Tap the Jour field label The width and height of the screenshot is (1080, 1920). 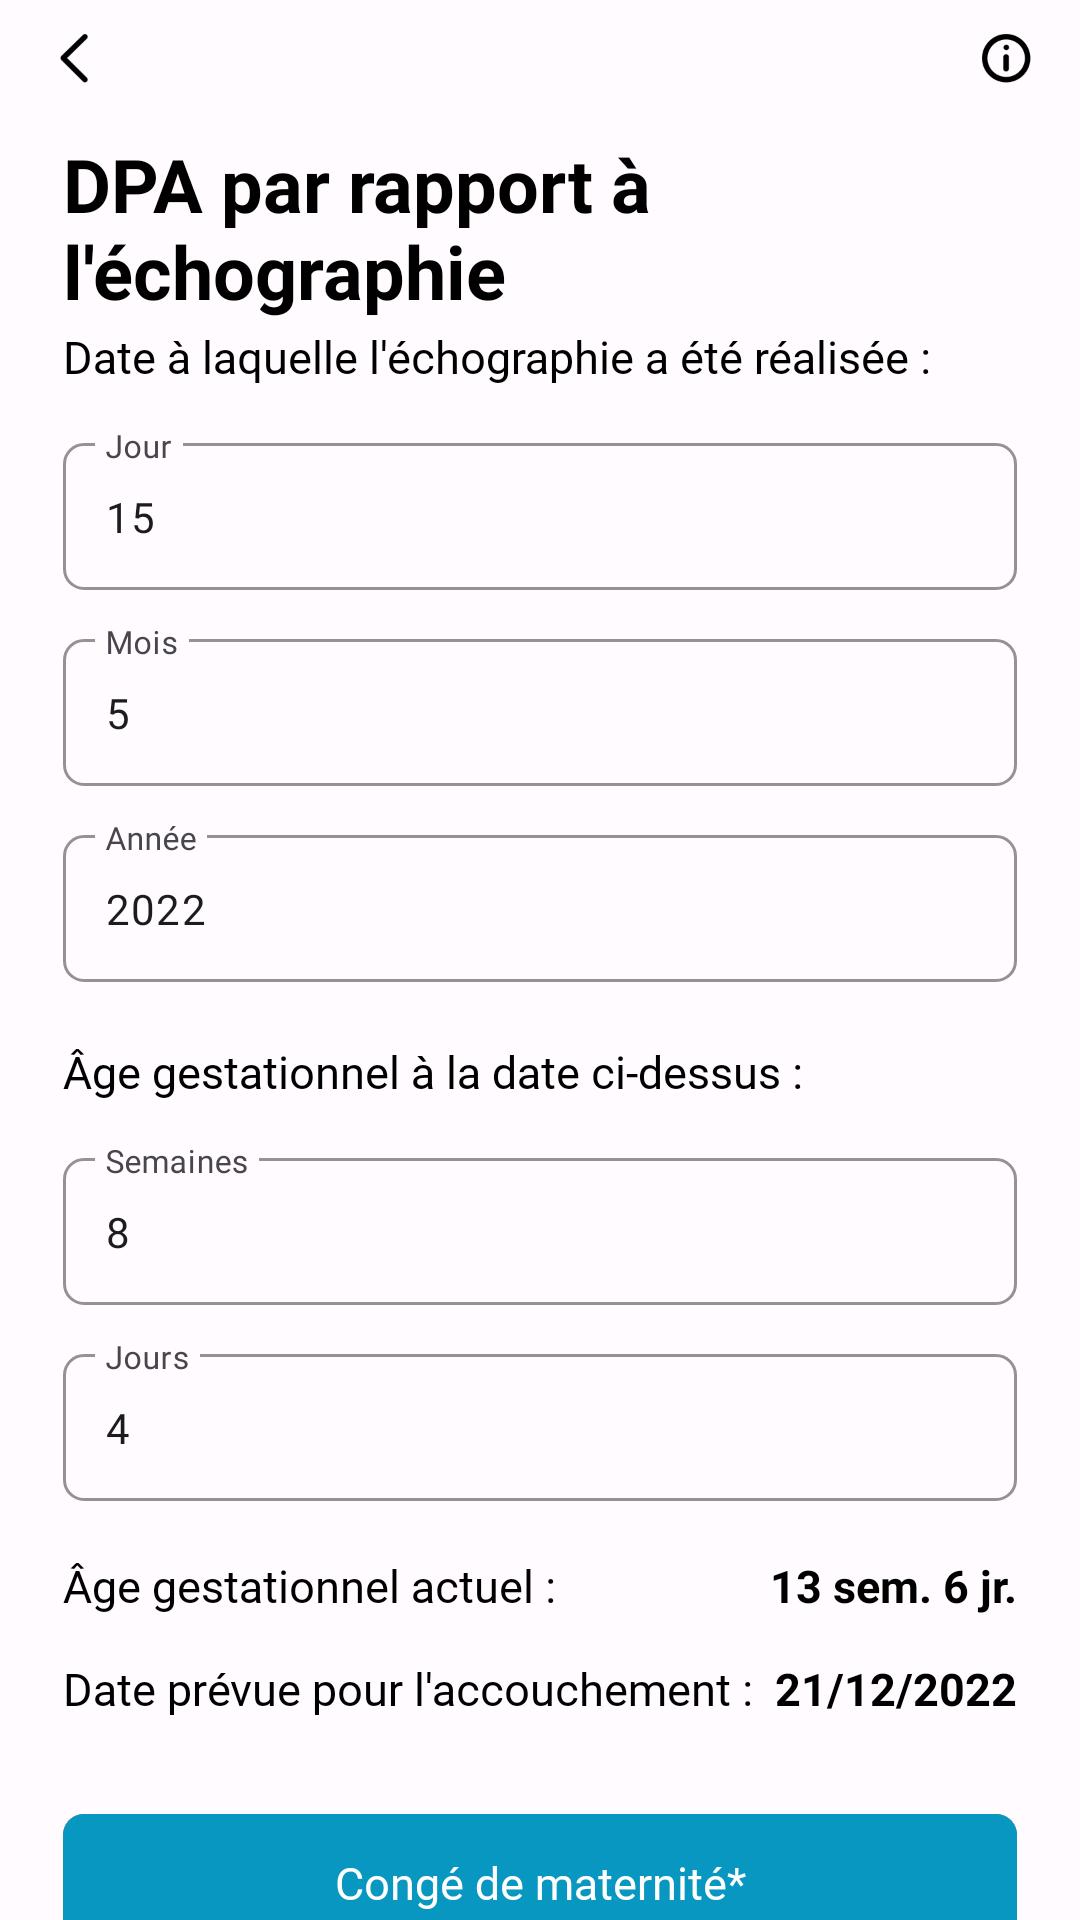point(138,447)
